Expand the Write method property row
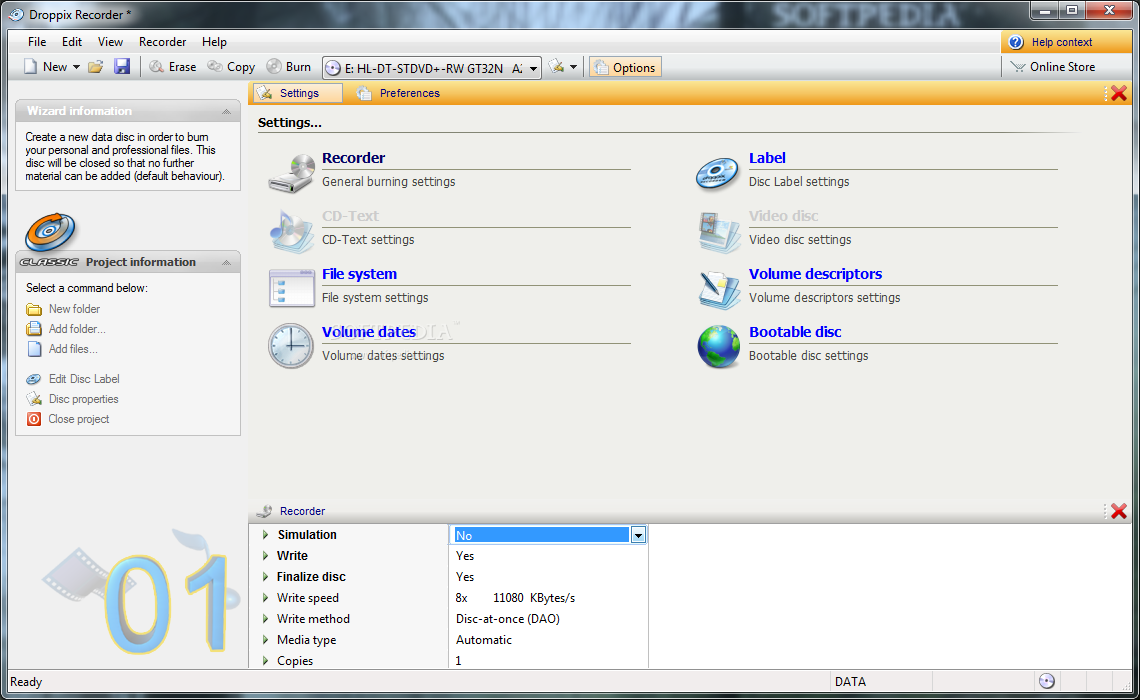The height and width of the screenshot is (700, 1140). (265, 619)
